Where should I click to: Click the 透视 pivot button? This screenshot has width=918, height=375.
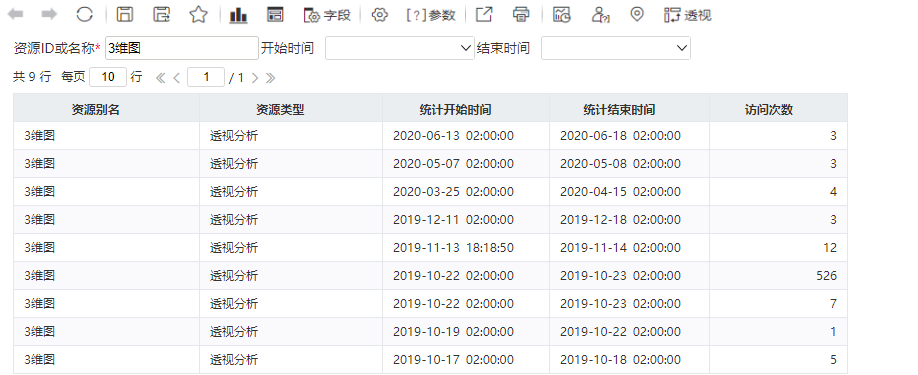pyautogui.click(x=688, y=15)
